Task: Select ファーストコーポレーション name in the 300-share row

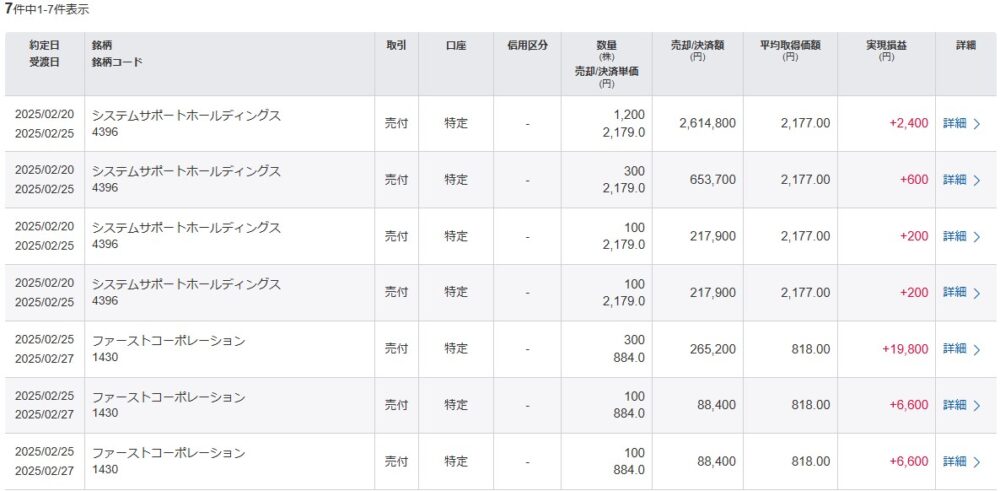Action: [x=168, y=341]
